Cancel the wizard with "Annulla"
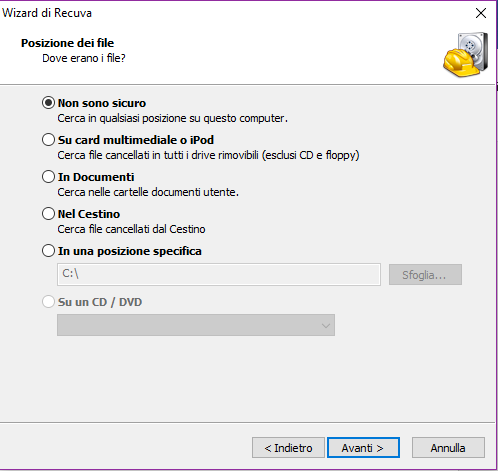This screenshot has height=471, width=498. (448, 448)
